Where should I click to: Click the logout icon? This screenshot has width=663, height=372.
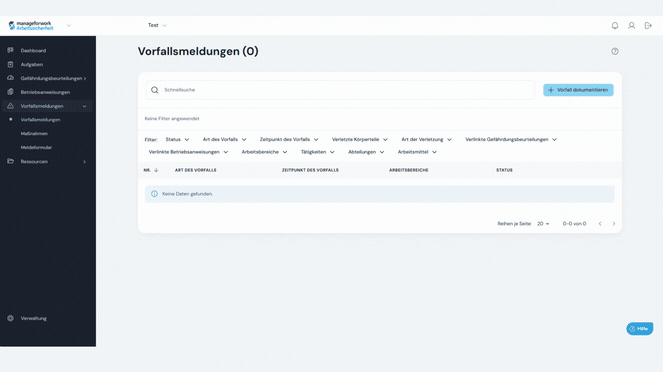tap(648, 26)
